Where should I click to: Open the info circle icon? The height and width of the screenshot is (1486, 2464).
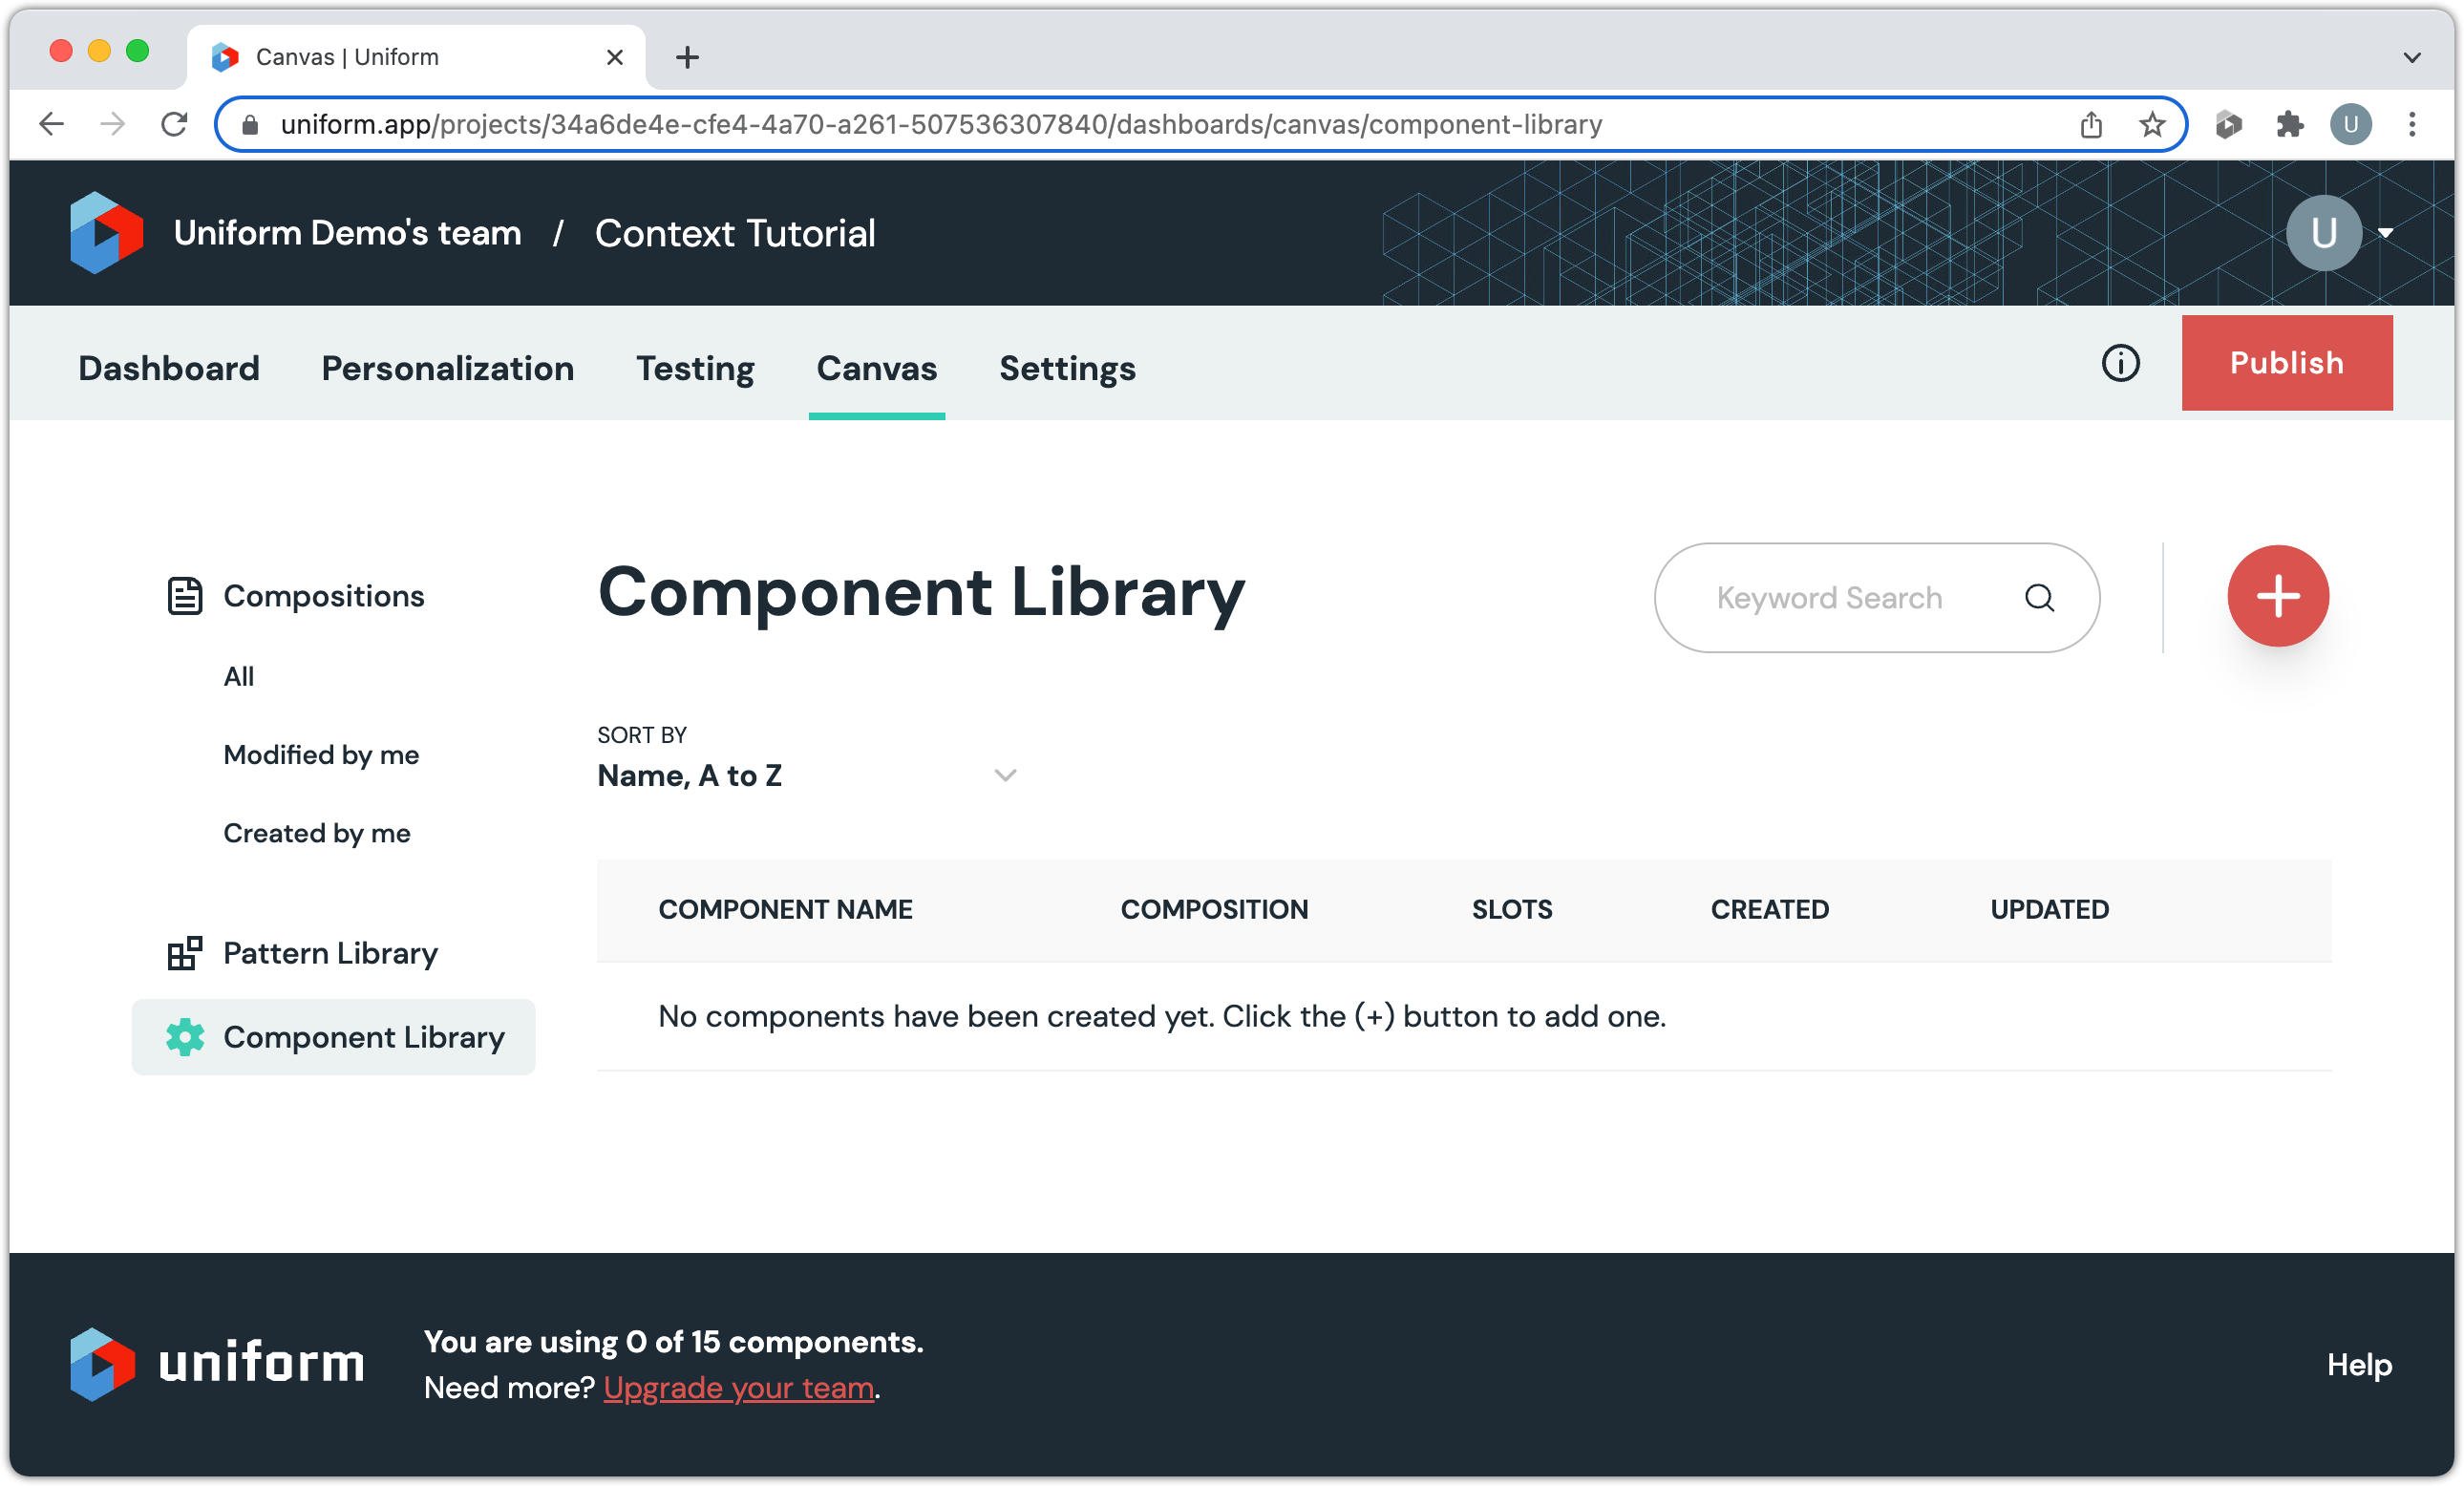point(2119,363)
